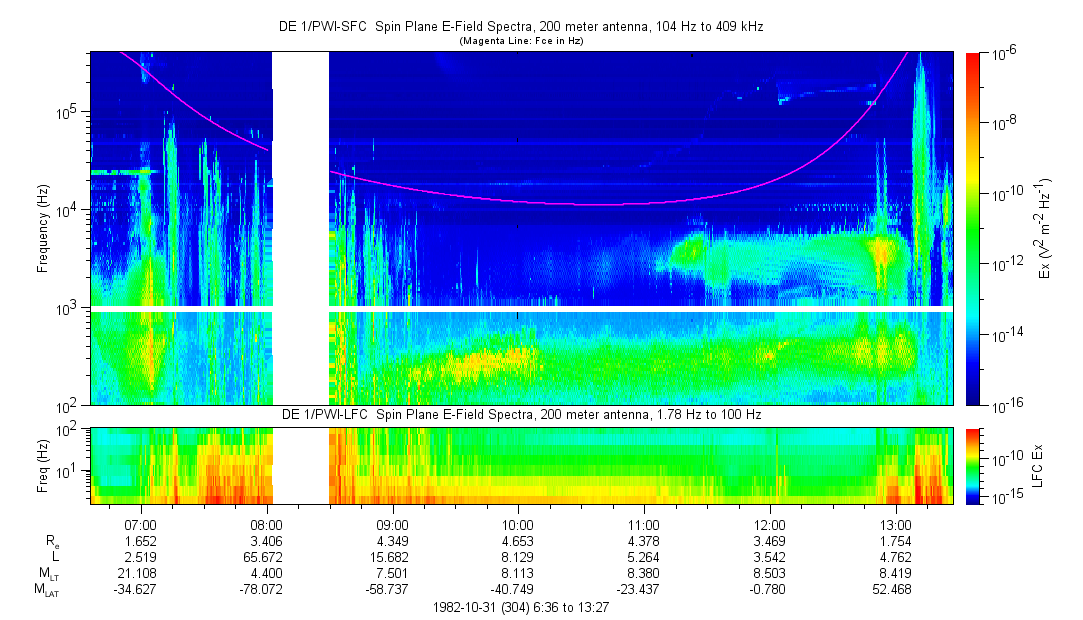The image size is (1083, 620).
Task: Click the Frequency (Hz) axis label
Action: coord(43,229)
